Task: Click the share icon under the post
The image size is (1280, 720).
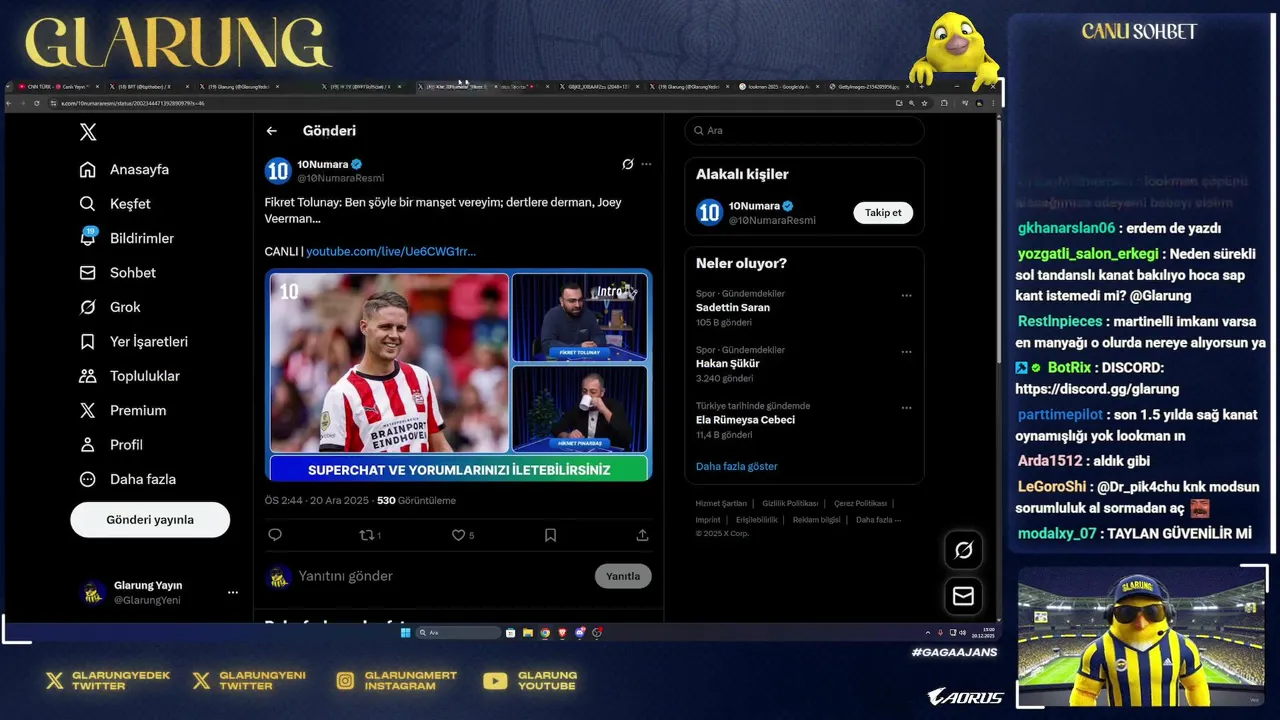Action: [642, 535]
